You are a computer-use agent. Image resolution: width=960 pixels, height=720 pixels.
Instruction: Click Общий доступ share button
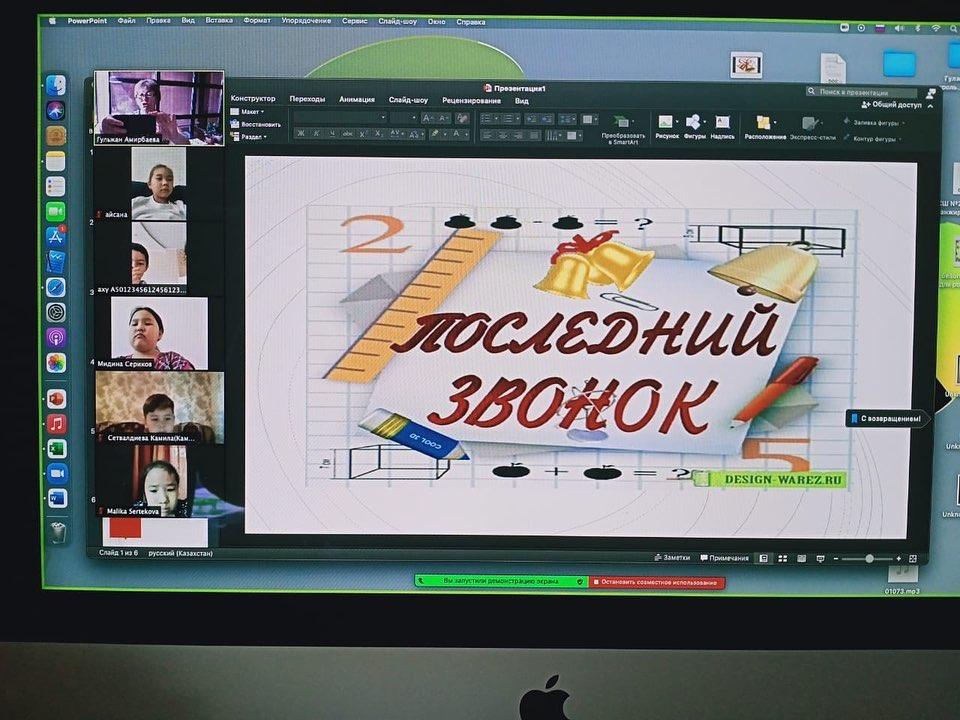tap(891, 105)
